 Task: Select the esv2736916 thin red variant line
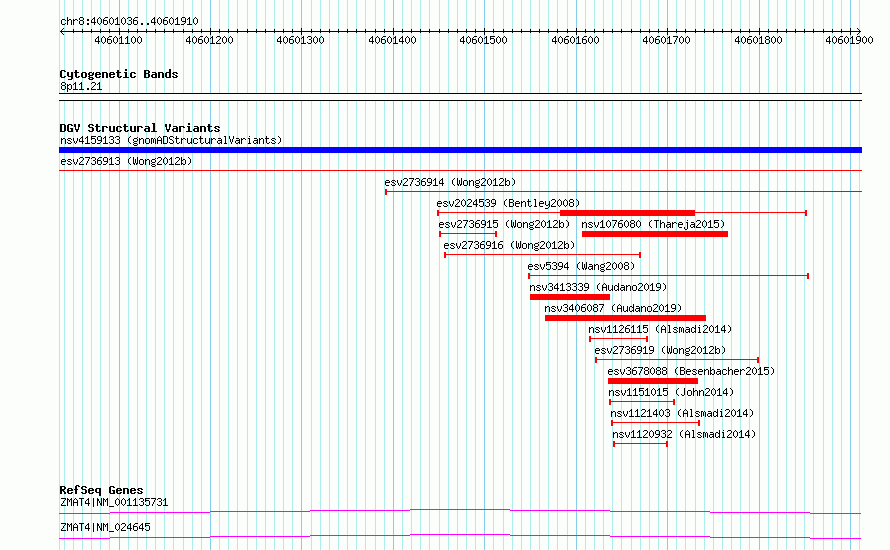pos(543,255)
